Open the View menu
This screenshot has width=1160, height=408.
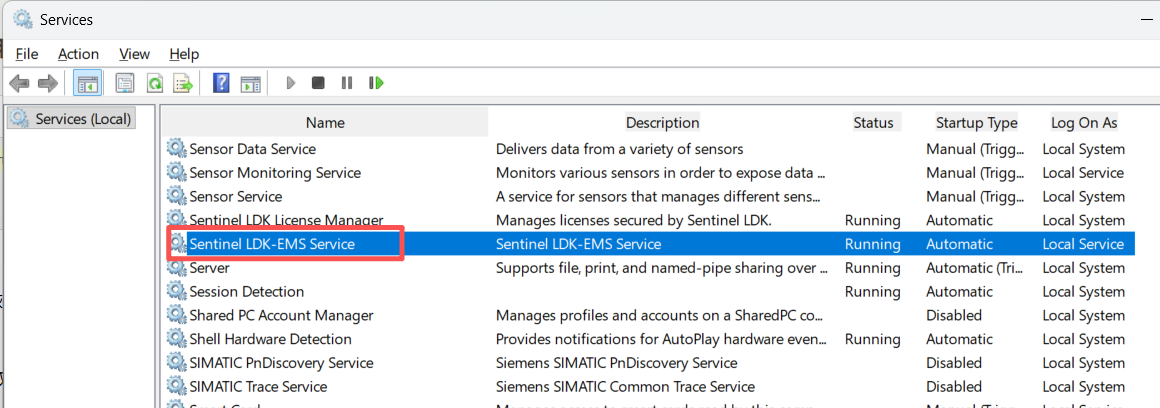[134, 54]
